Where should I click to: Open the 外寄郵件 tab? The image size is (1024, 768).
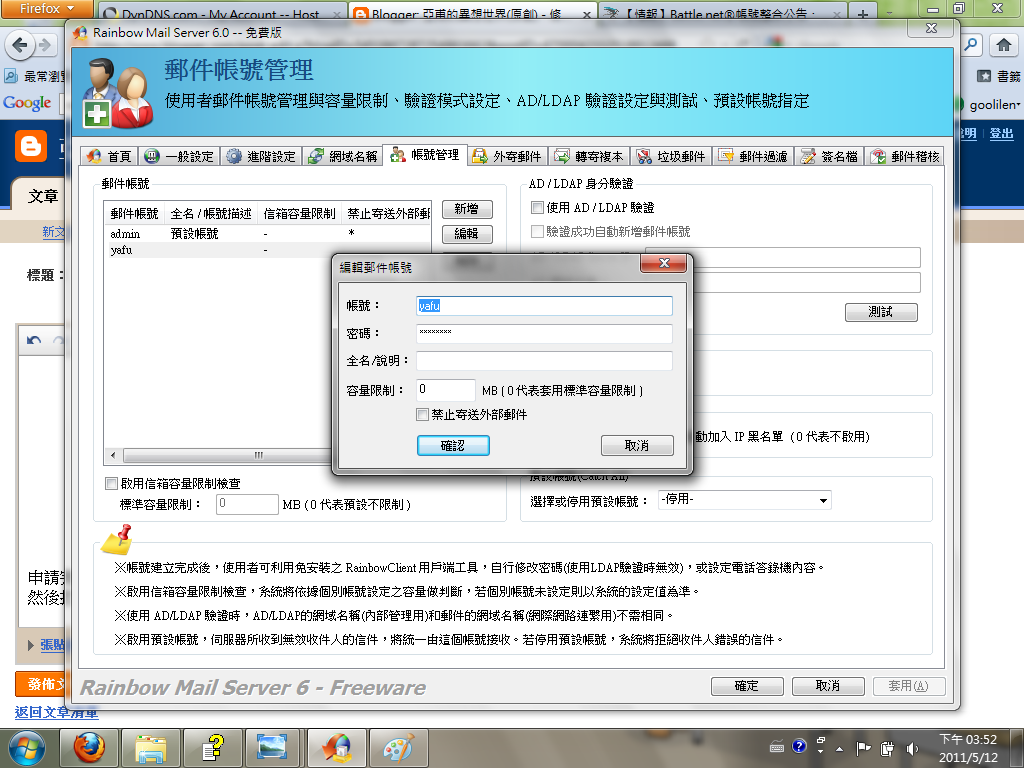(507, 156)
